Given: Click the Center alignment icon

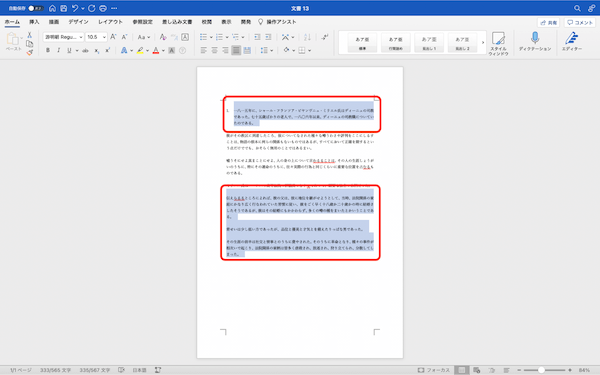Looking at the screenshot, I should point(214,50).
